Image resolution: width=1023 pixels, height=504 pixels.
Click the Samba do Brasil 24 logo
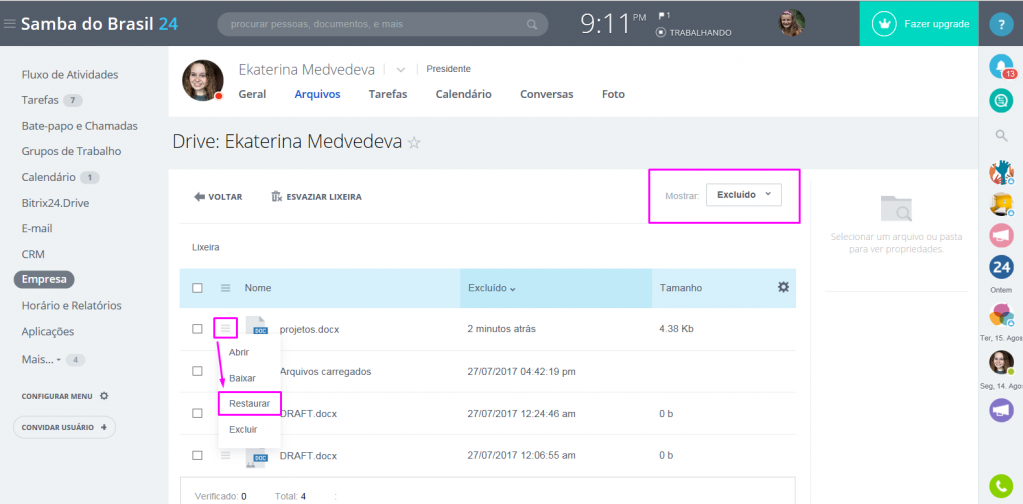click(x=99, y=24)
